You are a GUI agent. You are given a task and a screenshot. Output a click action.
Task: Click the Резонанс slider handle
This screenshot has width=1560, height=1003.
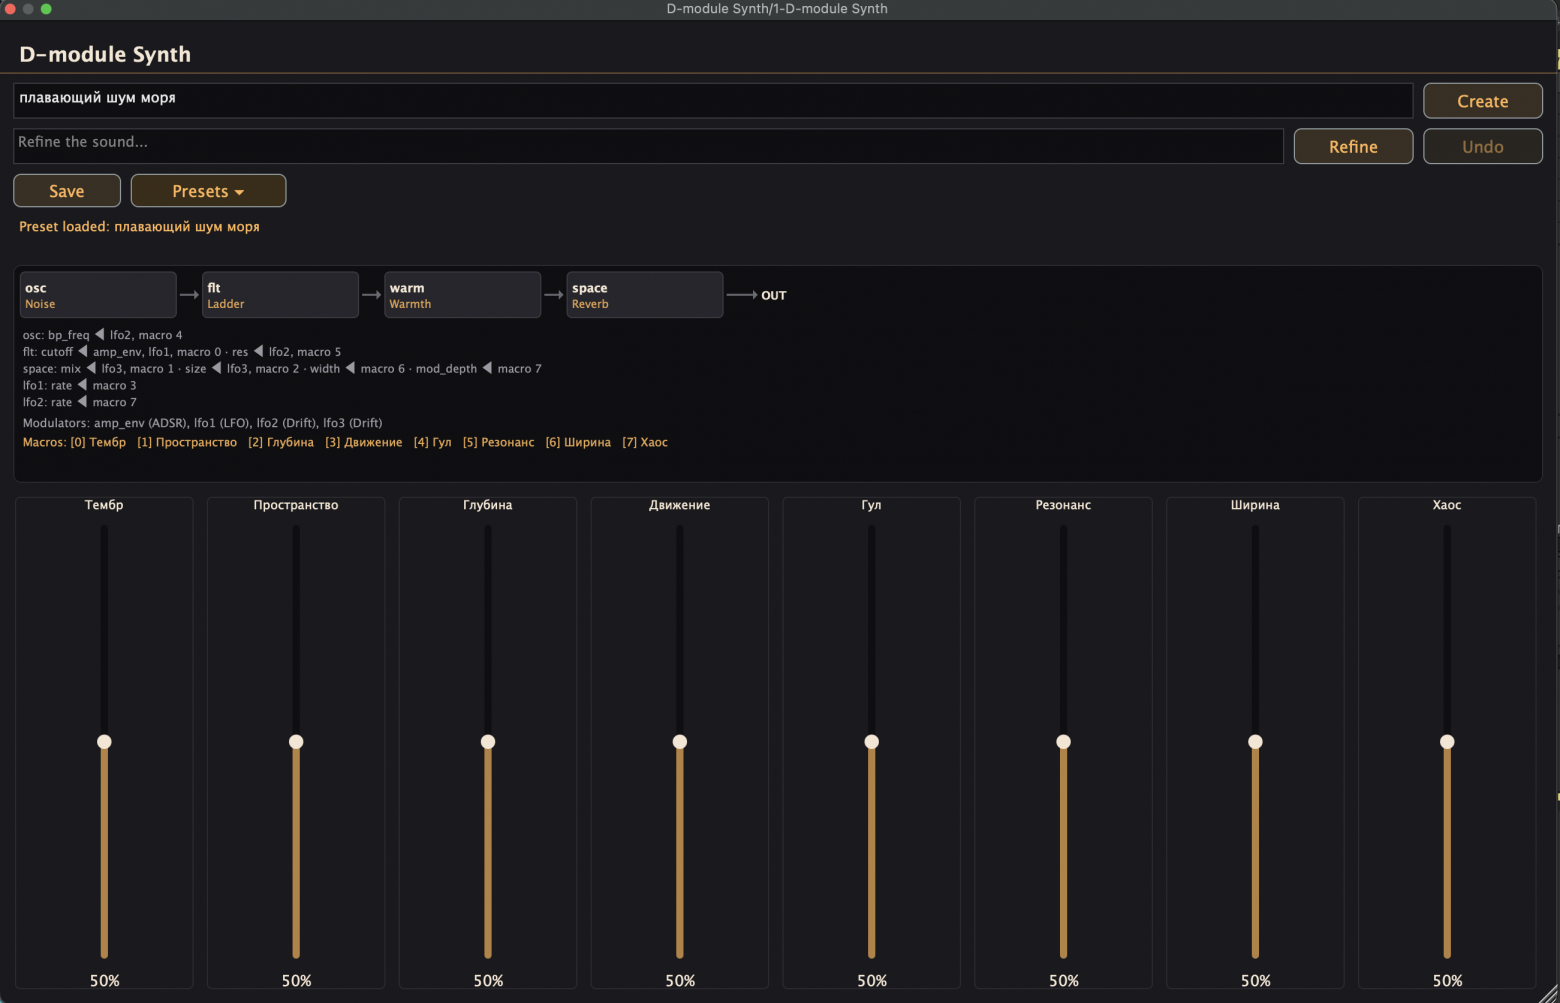[x=1063, y=742]
